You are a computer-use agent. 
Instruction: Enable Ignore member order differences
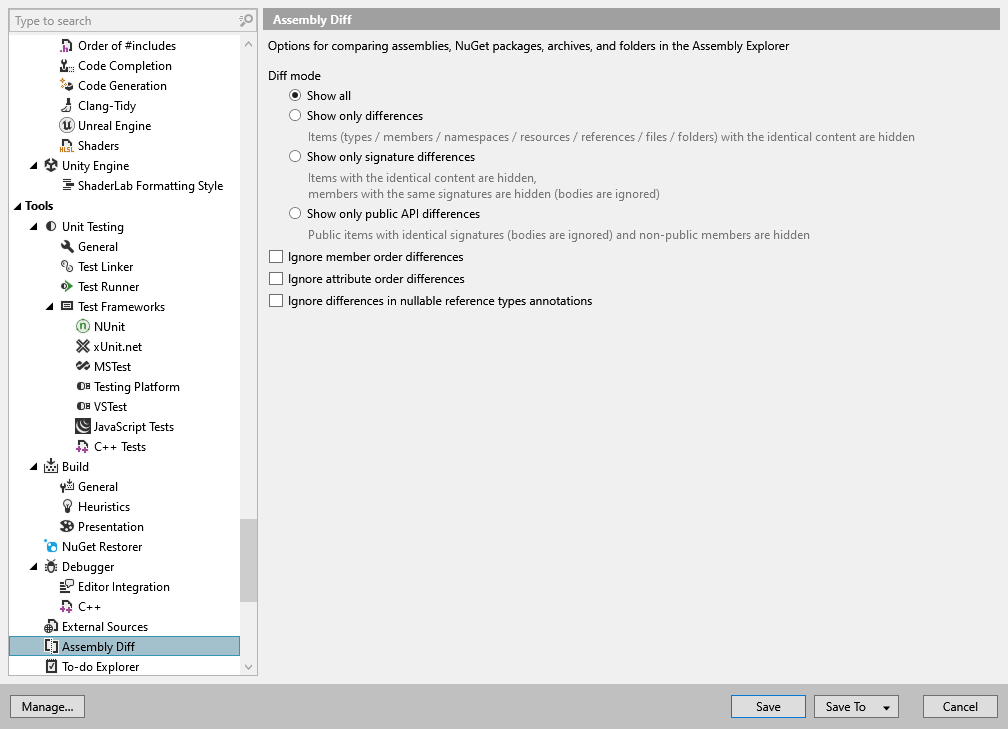point(275,257)
